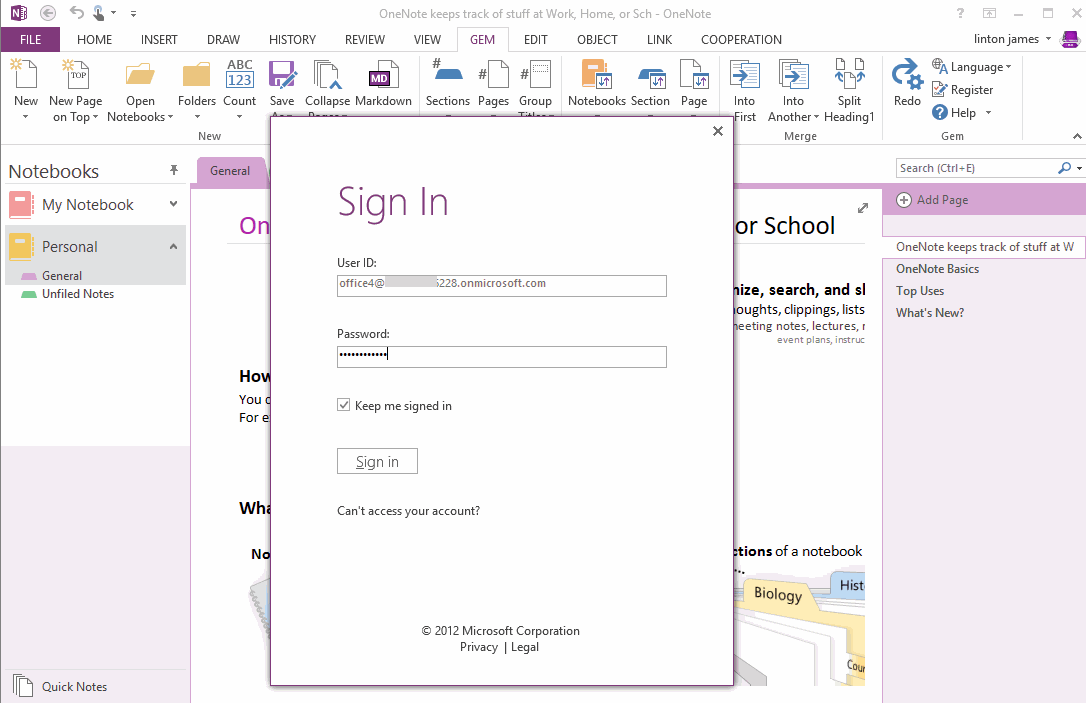Image resolution: width=1086 pixels, height=703 pixels.
Task: Click New Page on Top icon
Action: [x=75, y=74]
